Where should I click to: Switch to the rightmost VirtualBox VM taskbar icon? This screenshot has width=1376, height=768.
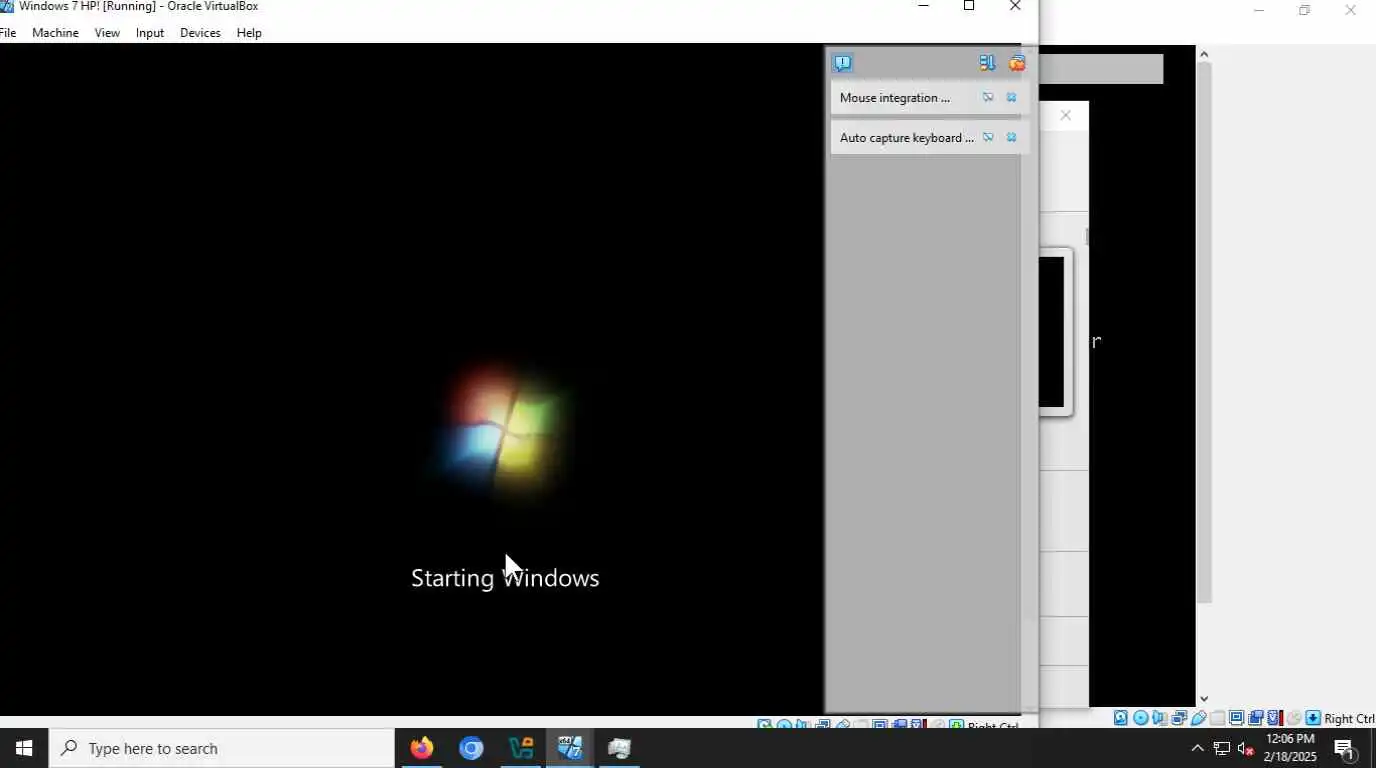tap(619, 748)
